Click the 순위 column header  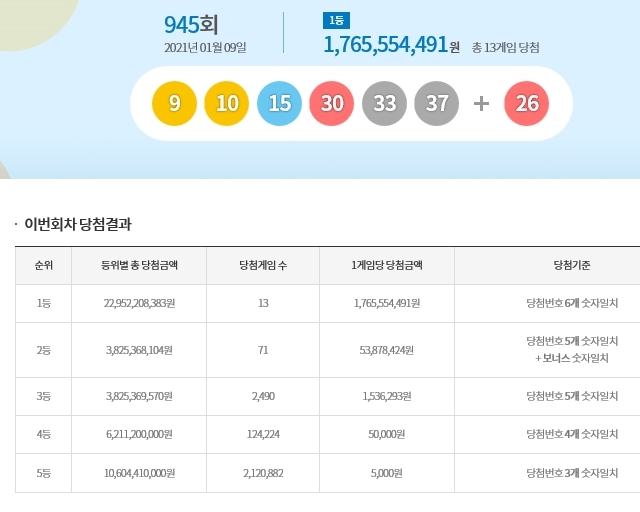point(43,265)
